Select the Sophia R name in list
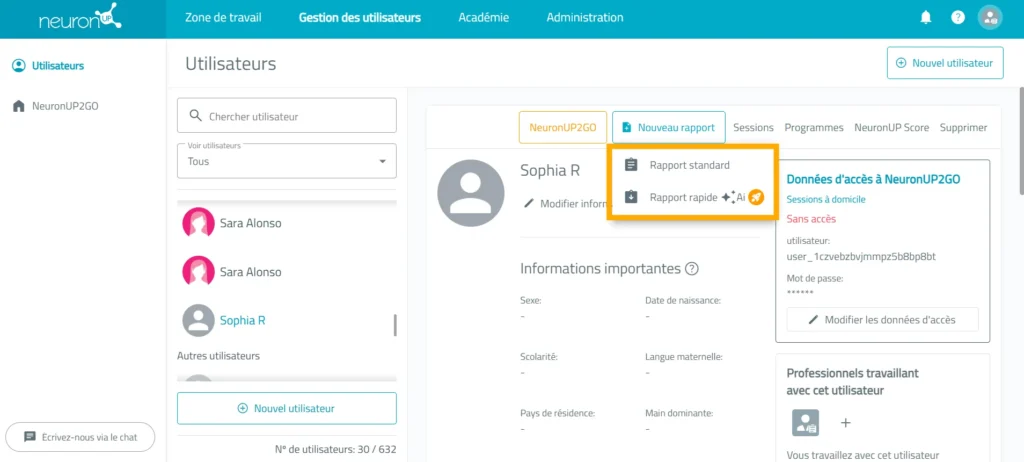 click(242, 321)
